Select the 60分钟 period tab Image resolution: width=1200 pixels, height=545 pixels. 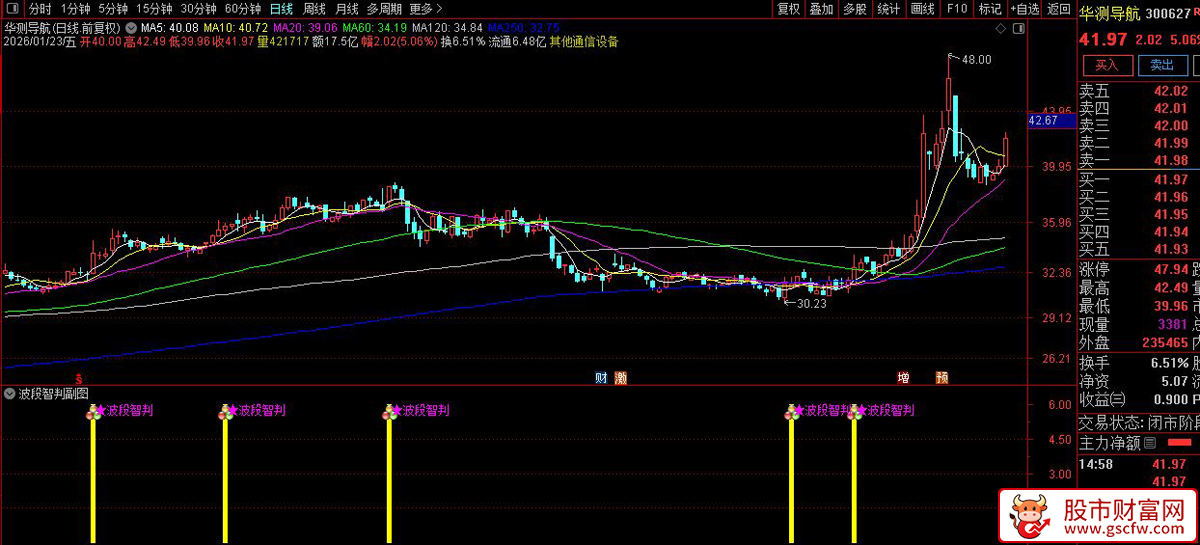[243, 9]
